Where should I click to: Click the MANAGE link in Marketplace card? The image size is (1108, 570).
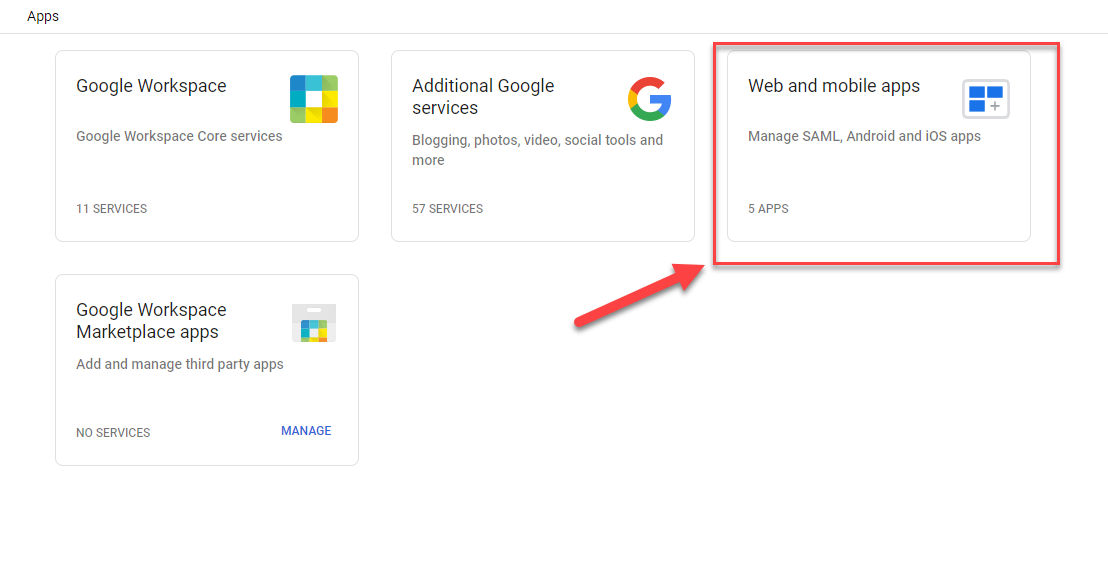coord(306,431)
